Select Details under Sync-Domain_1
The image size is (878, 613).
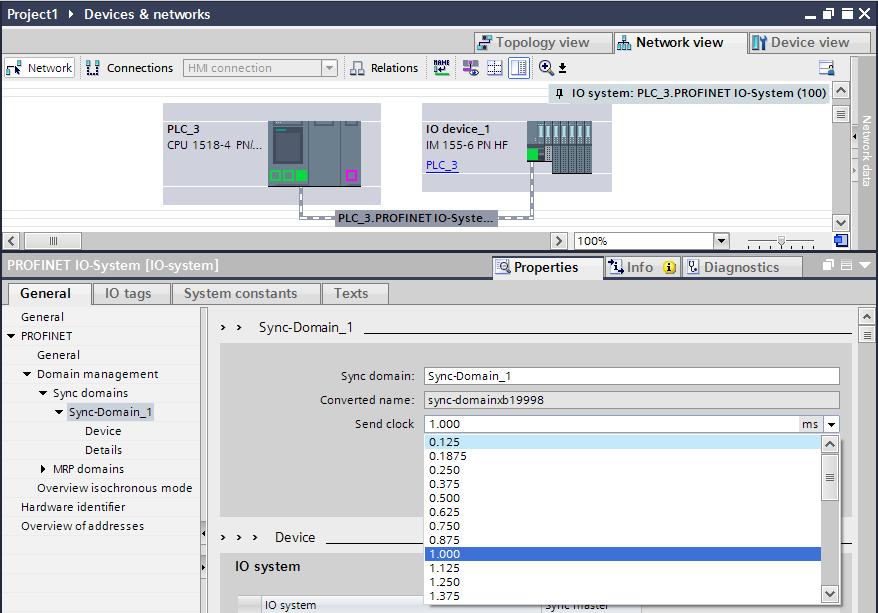(x=104, y=450)
